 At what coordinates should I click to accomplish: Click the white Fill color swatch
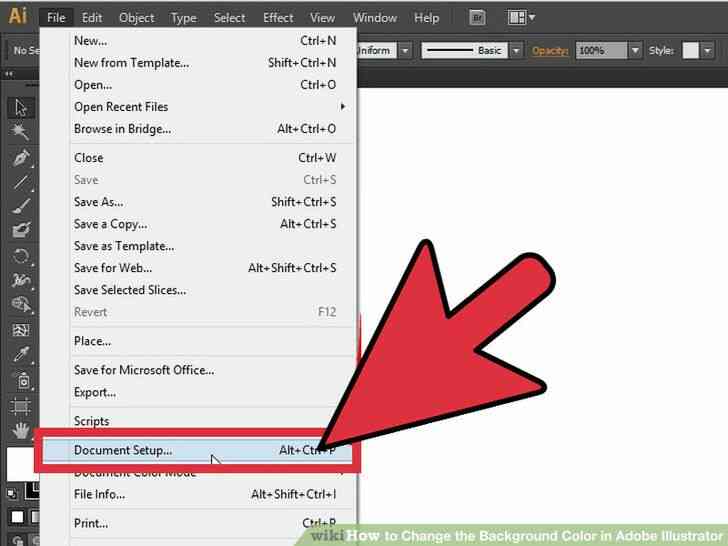[21, 464]
